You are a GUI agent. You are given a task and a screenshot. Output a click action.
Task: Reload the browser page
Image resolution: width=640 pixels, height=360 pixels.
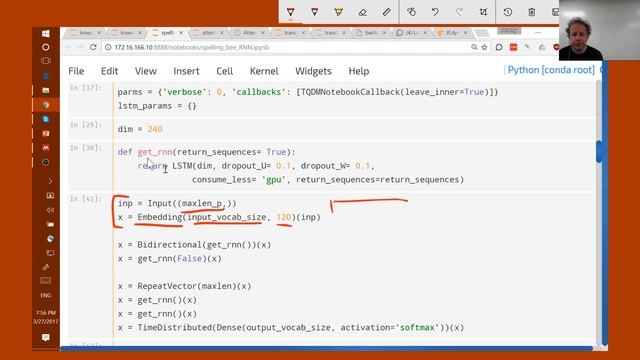point(93,47)
